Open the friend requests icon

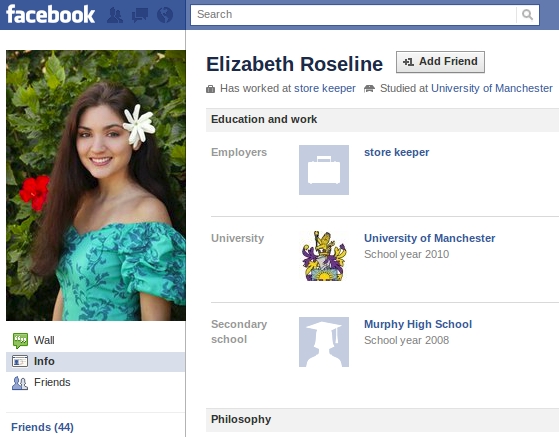click(x=115, y=15)
